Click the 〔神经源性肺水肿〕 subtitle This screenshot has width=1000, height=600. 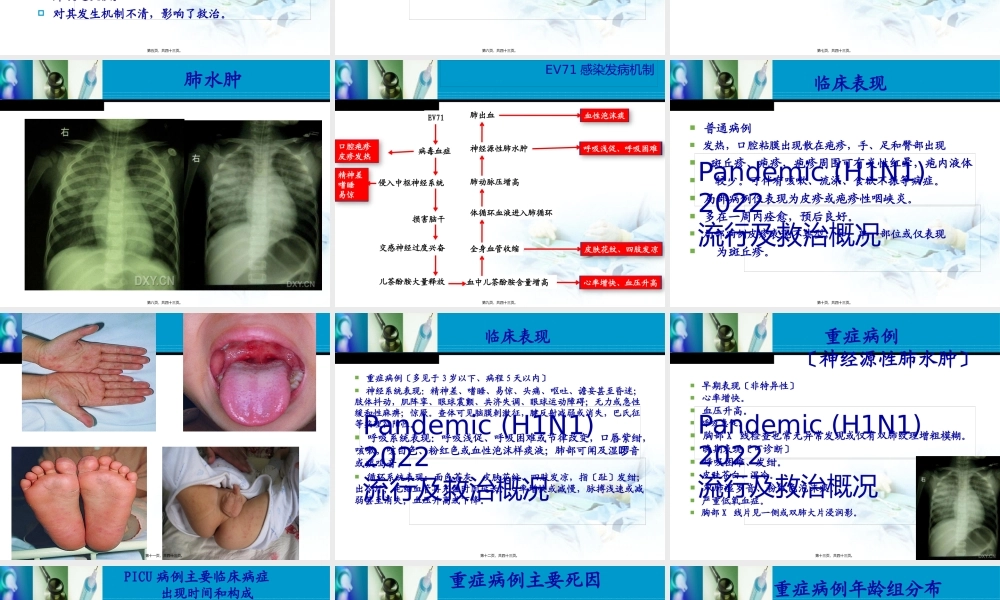pos(888,359)
